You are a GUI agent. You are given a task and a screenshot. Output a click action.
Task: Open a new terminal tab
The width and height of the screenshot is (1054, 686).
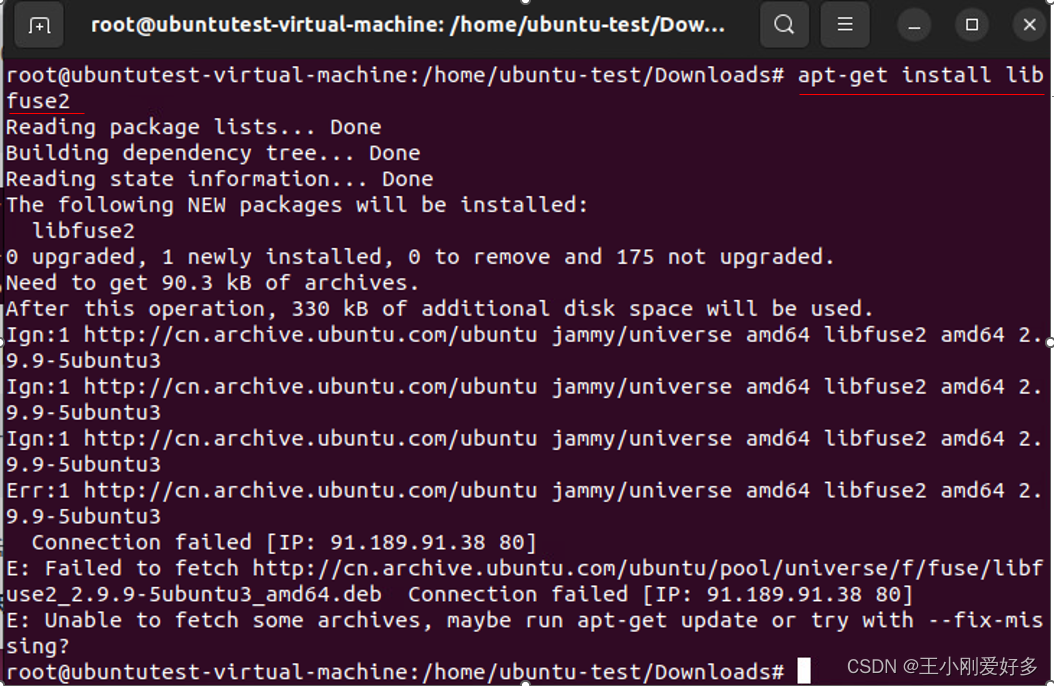39,26
